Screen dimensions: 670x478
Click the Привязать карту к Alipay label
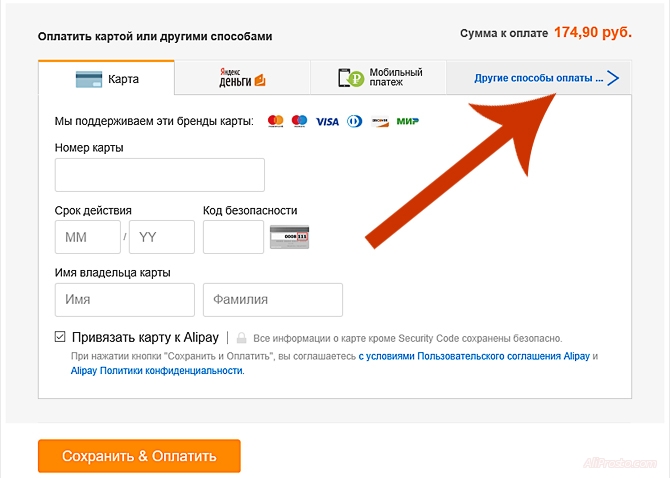pos(145,337)
